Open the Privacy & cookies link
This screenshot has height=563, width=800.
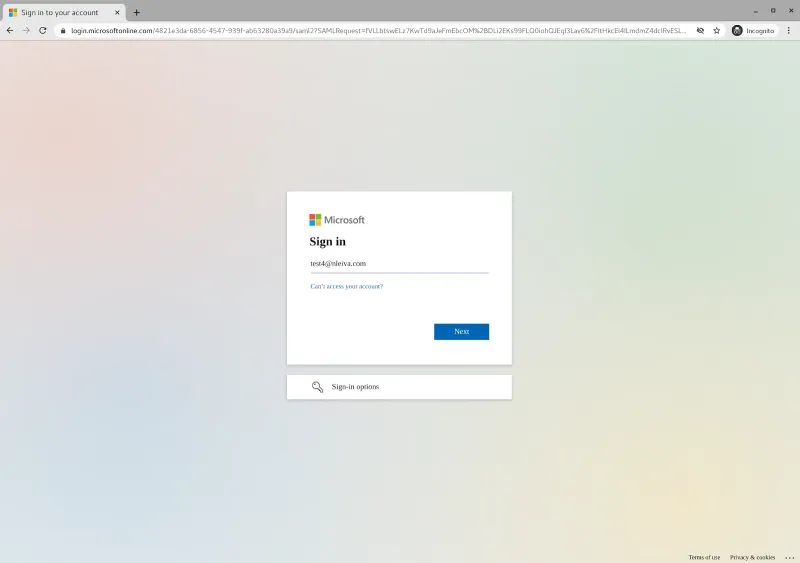[x=752, y=557]
